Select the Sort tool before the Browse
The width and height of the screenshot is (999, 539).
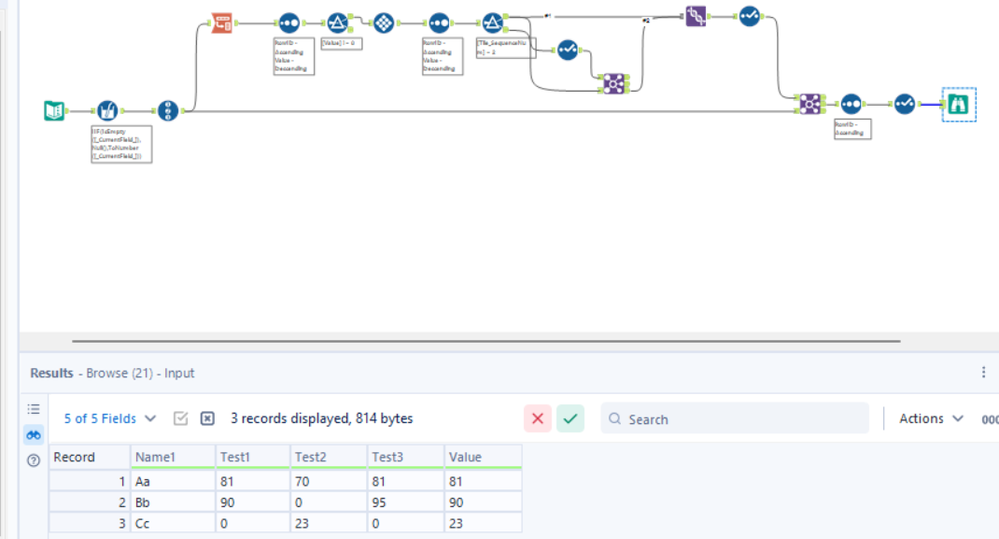tap(851, 104)
